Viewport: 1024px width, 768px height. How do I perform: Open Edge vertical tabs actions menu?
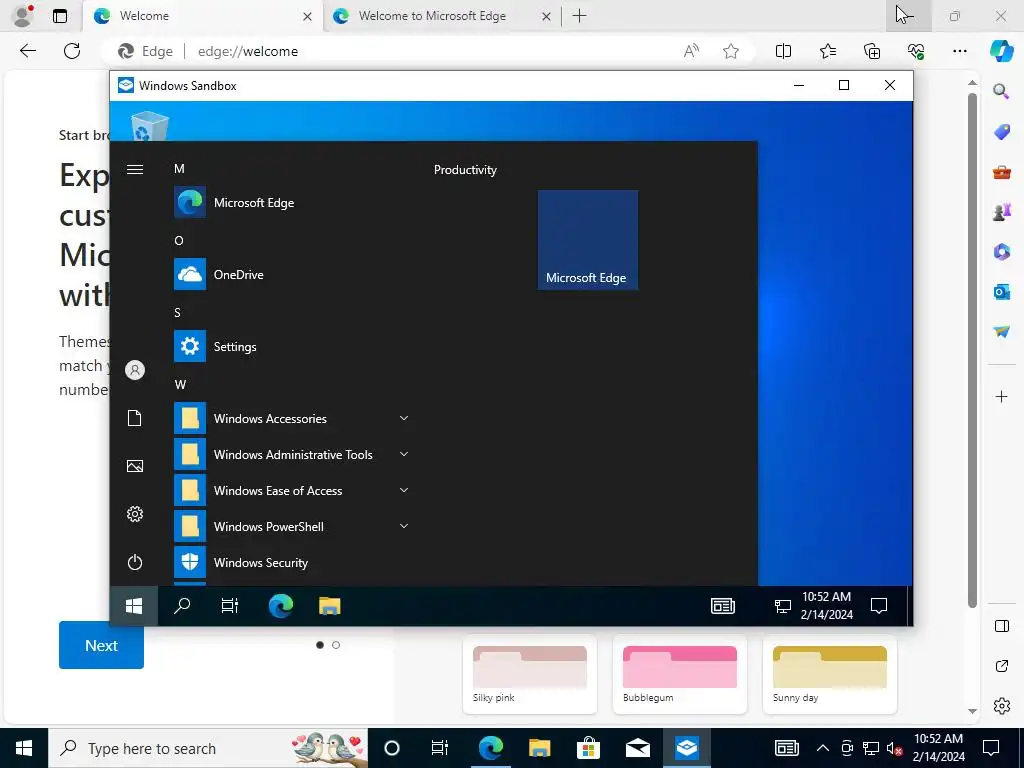click(60, 16)
